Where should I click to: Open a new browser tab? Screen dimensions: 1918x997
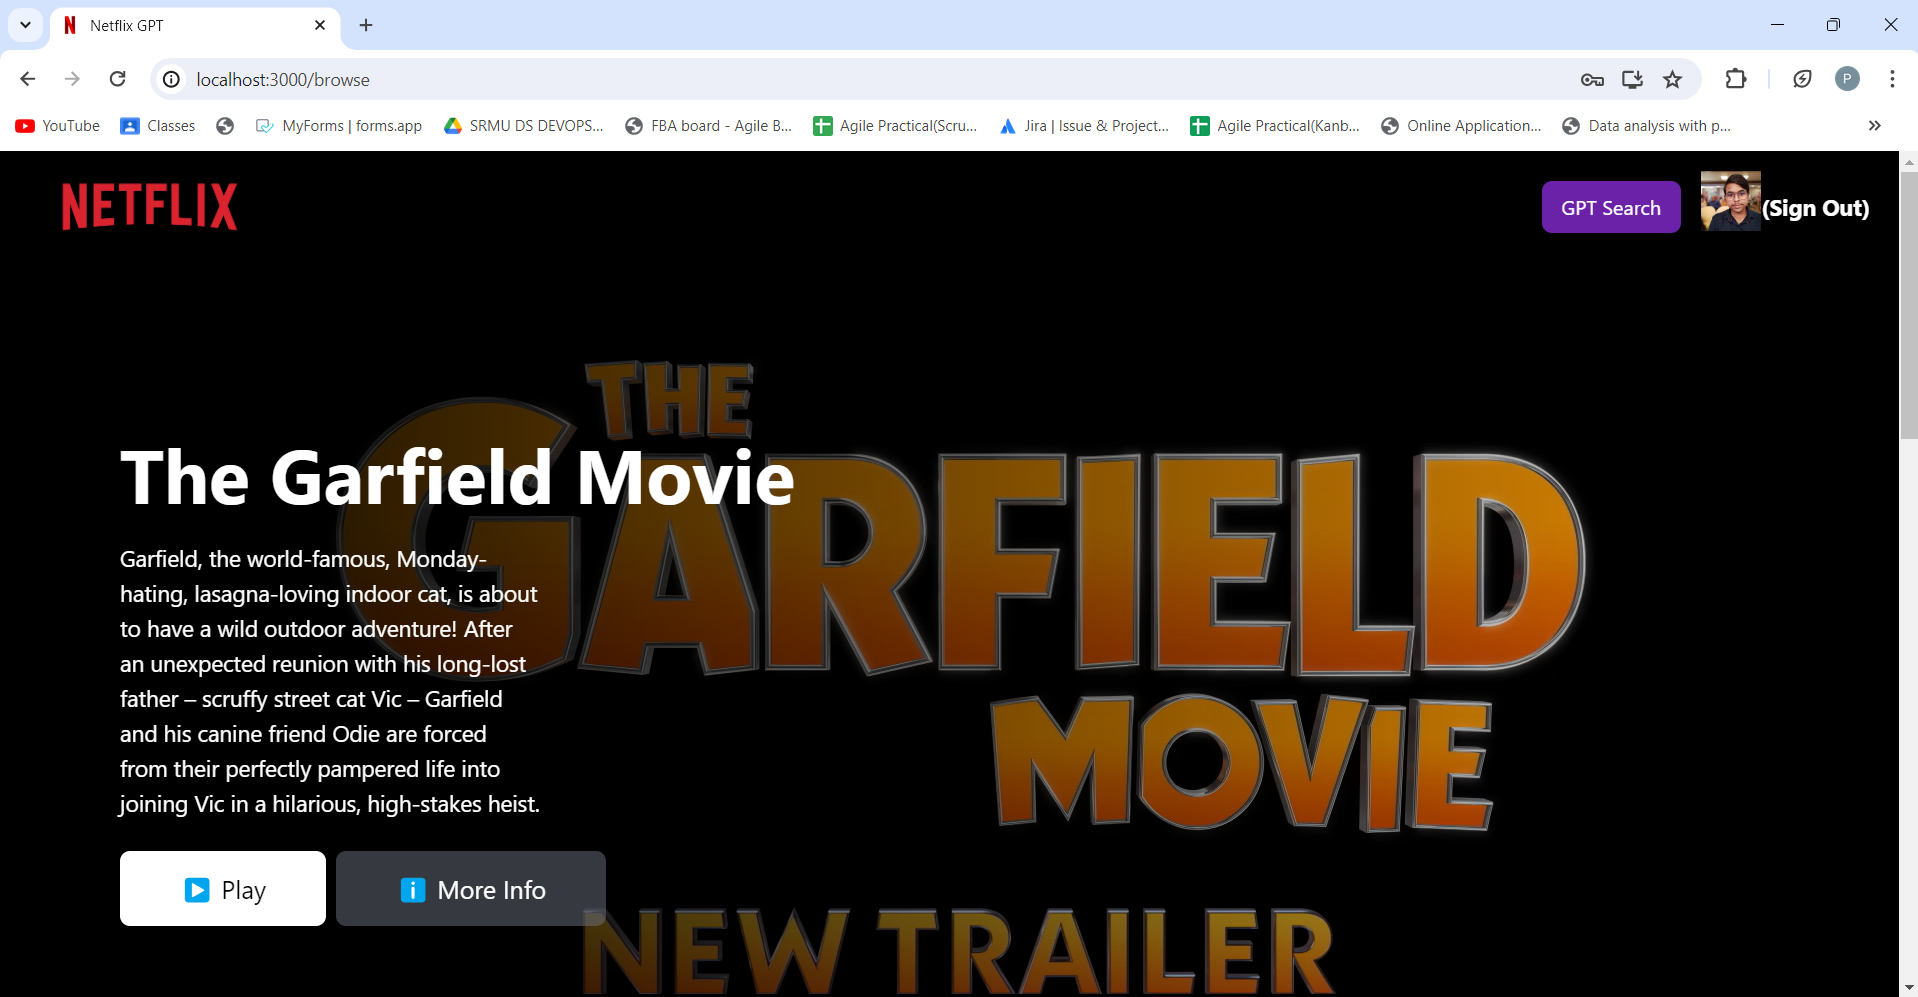(366, 25)
